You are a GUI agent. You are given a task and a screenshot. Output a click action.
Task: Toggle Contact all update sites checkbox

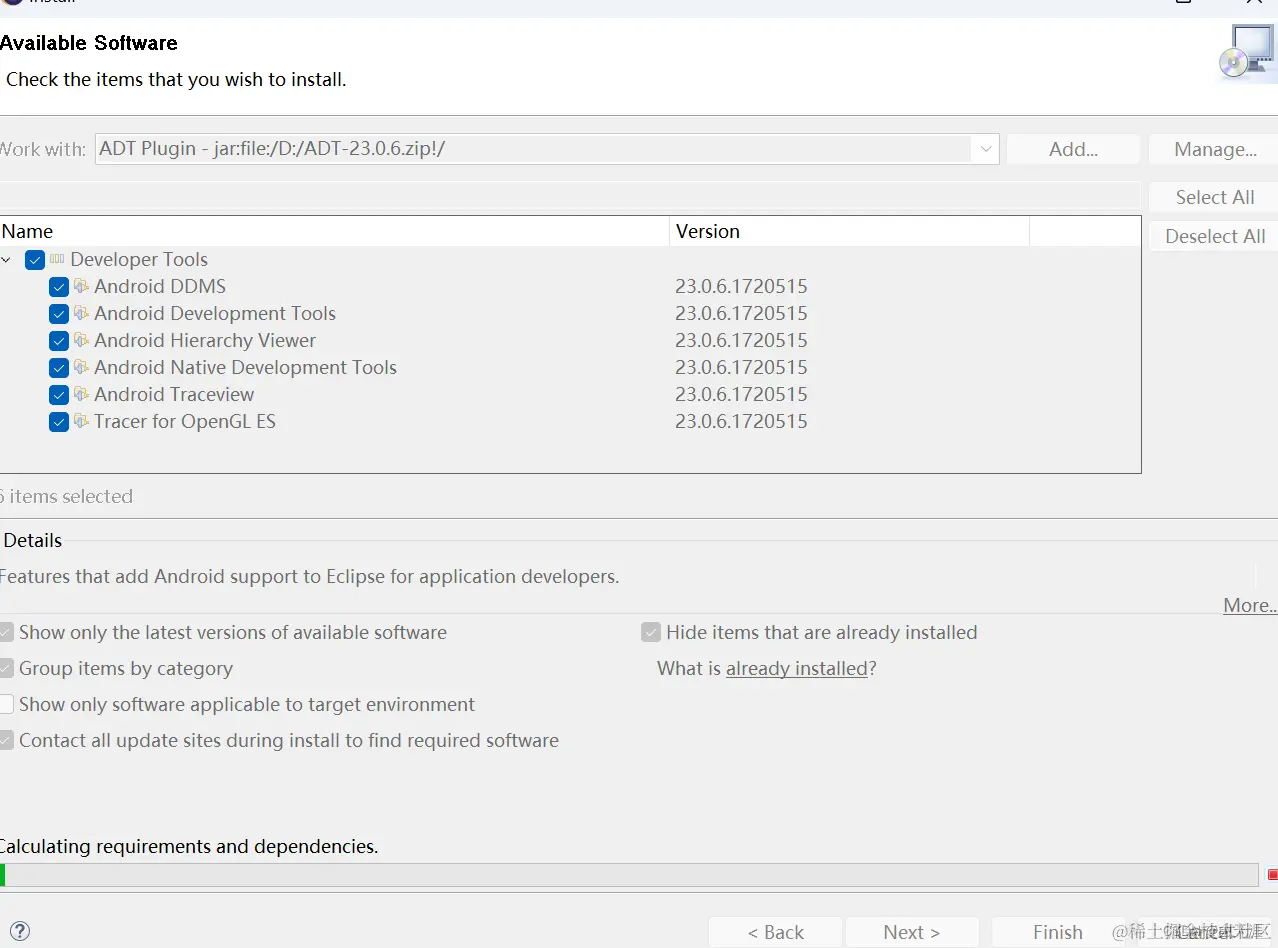coord(6,741)
